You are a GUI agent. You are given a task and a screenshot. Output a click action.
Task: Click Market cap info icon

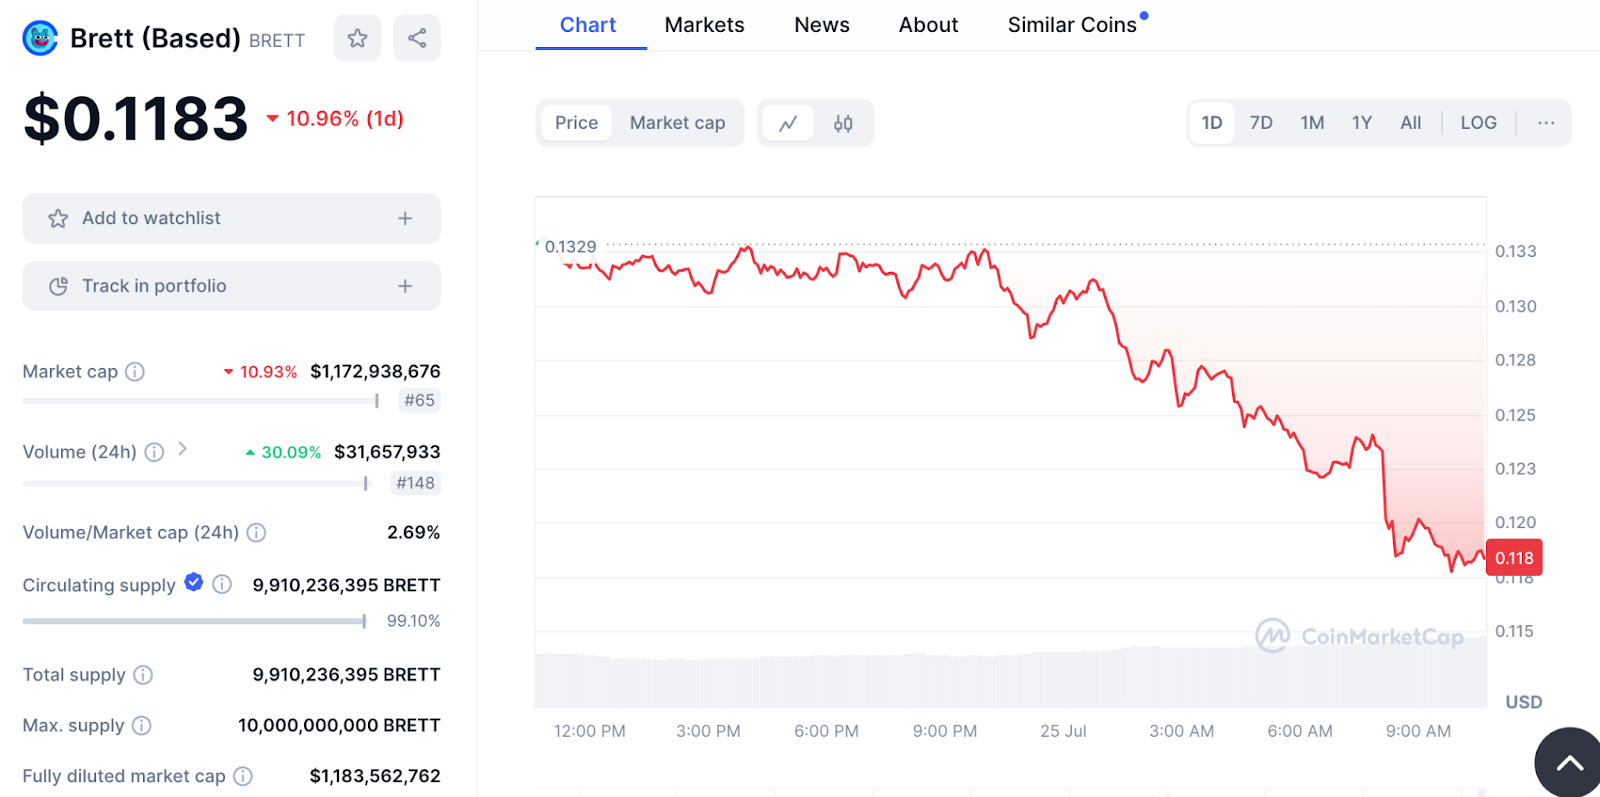pyautogui.click(x=135, y=372)
